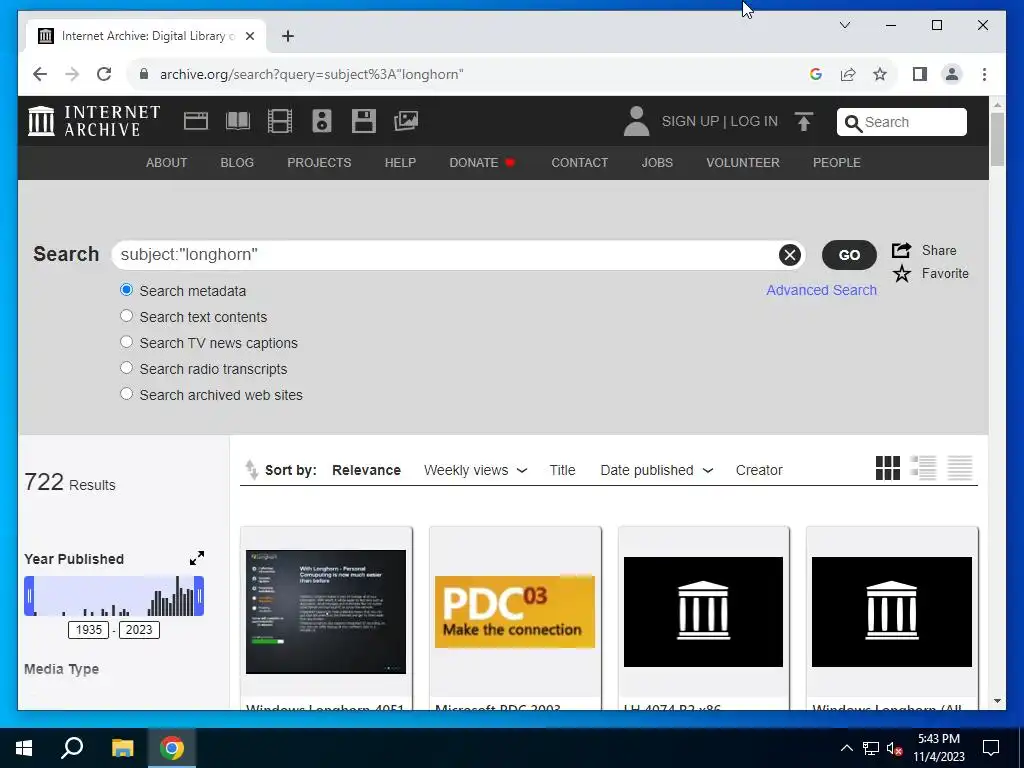
Task: Open the DONATE menu item
Action: pyautogui.click(x=483, y=163)
